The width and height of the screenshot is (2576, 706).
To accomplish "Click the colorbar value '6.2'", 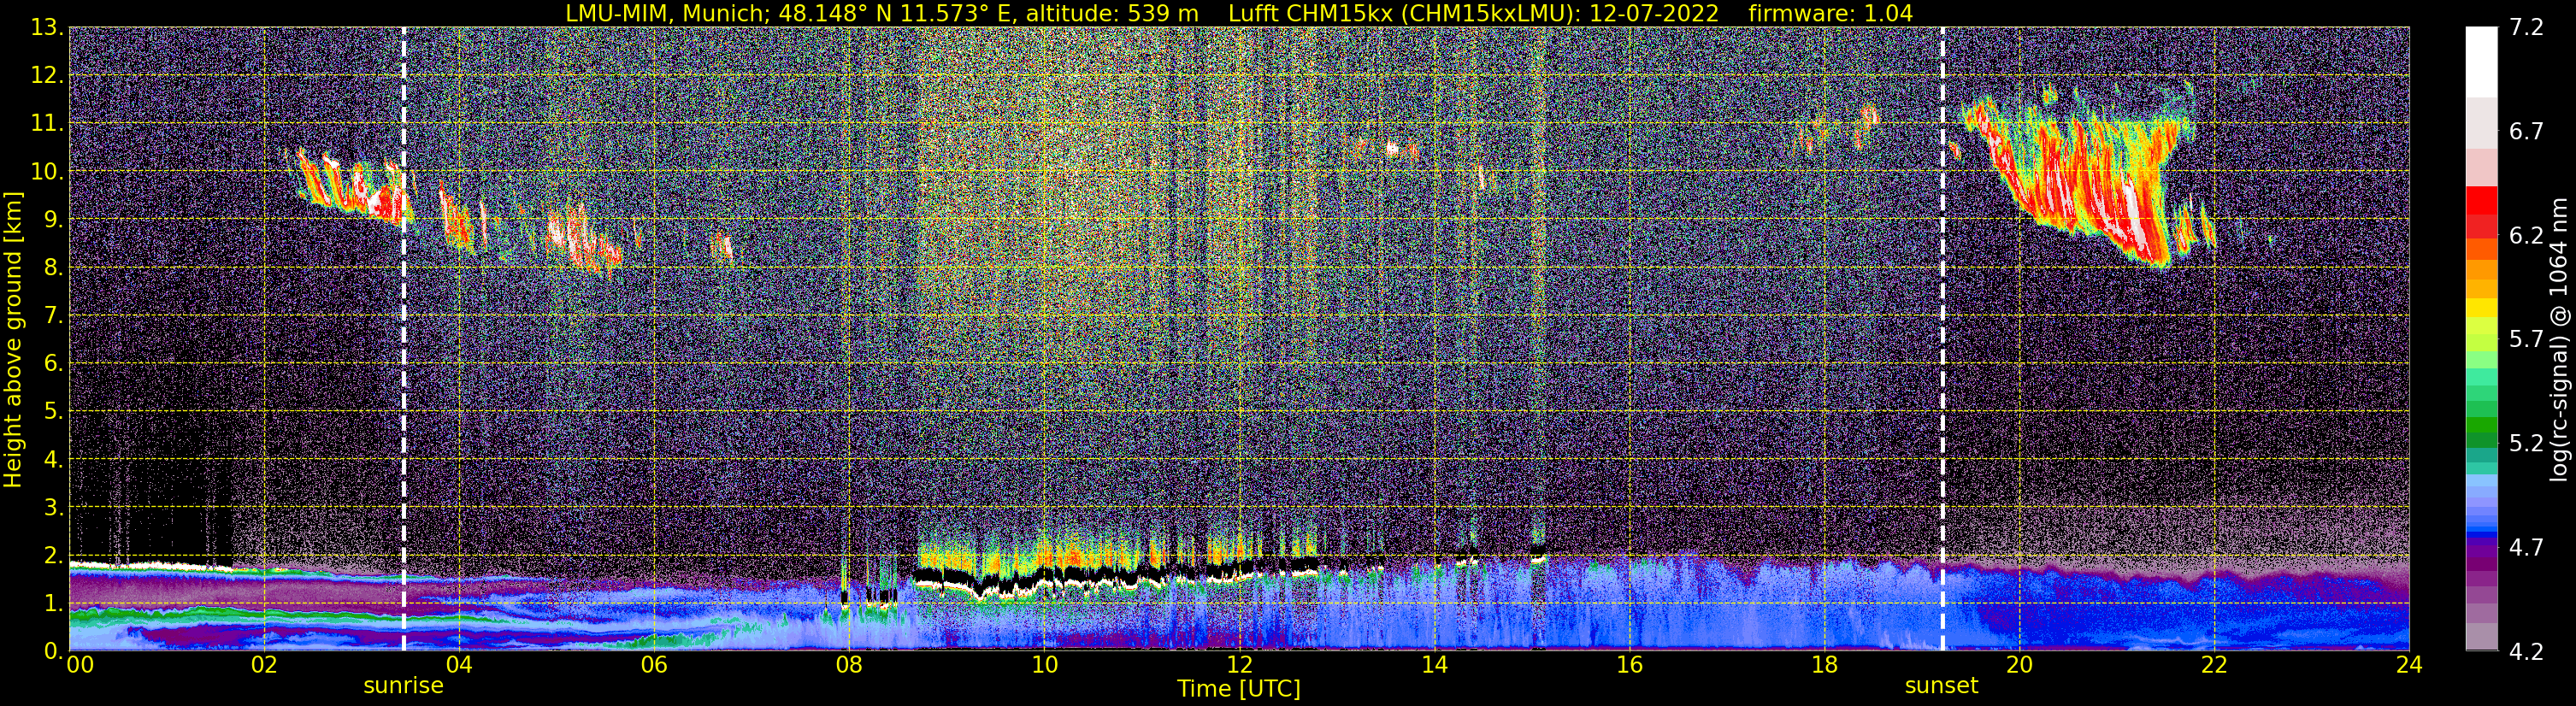I will tap(2526, 236).
